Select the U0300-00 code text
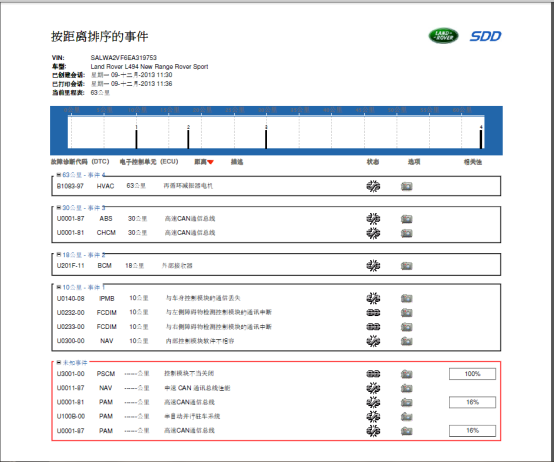This screenshot has height=462, width=554. pos(71,341)
